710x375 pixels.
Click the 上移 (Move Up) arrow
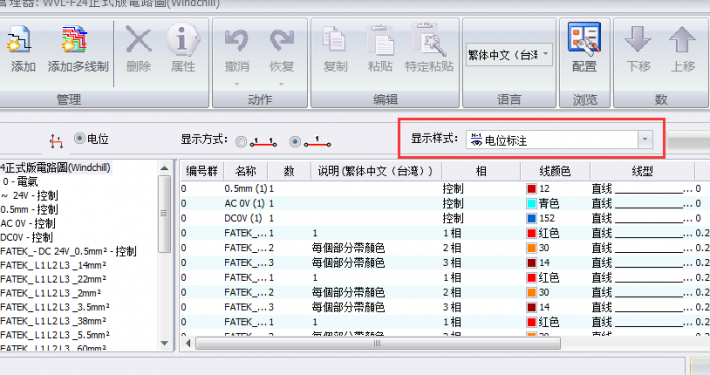click(x=682, y=39)
